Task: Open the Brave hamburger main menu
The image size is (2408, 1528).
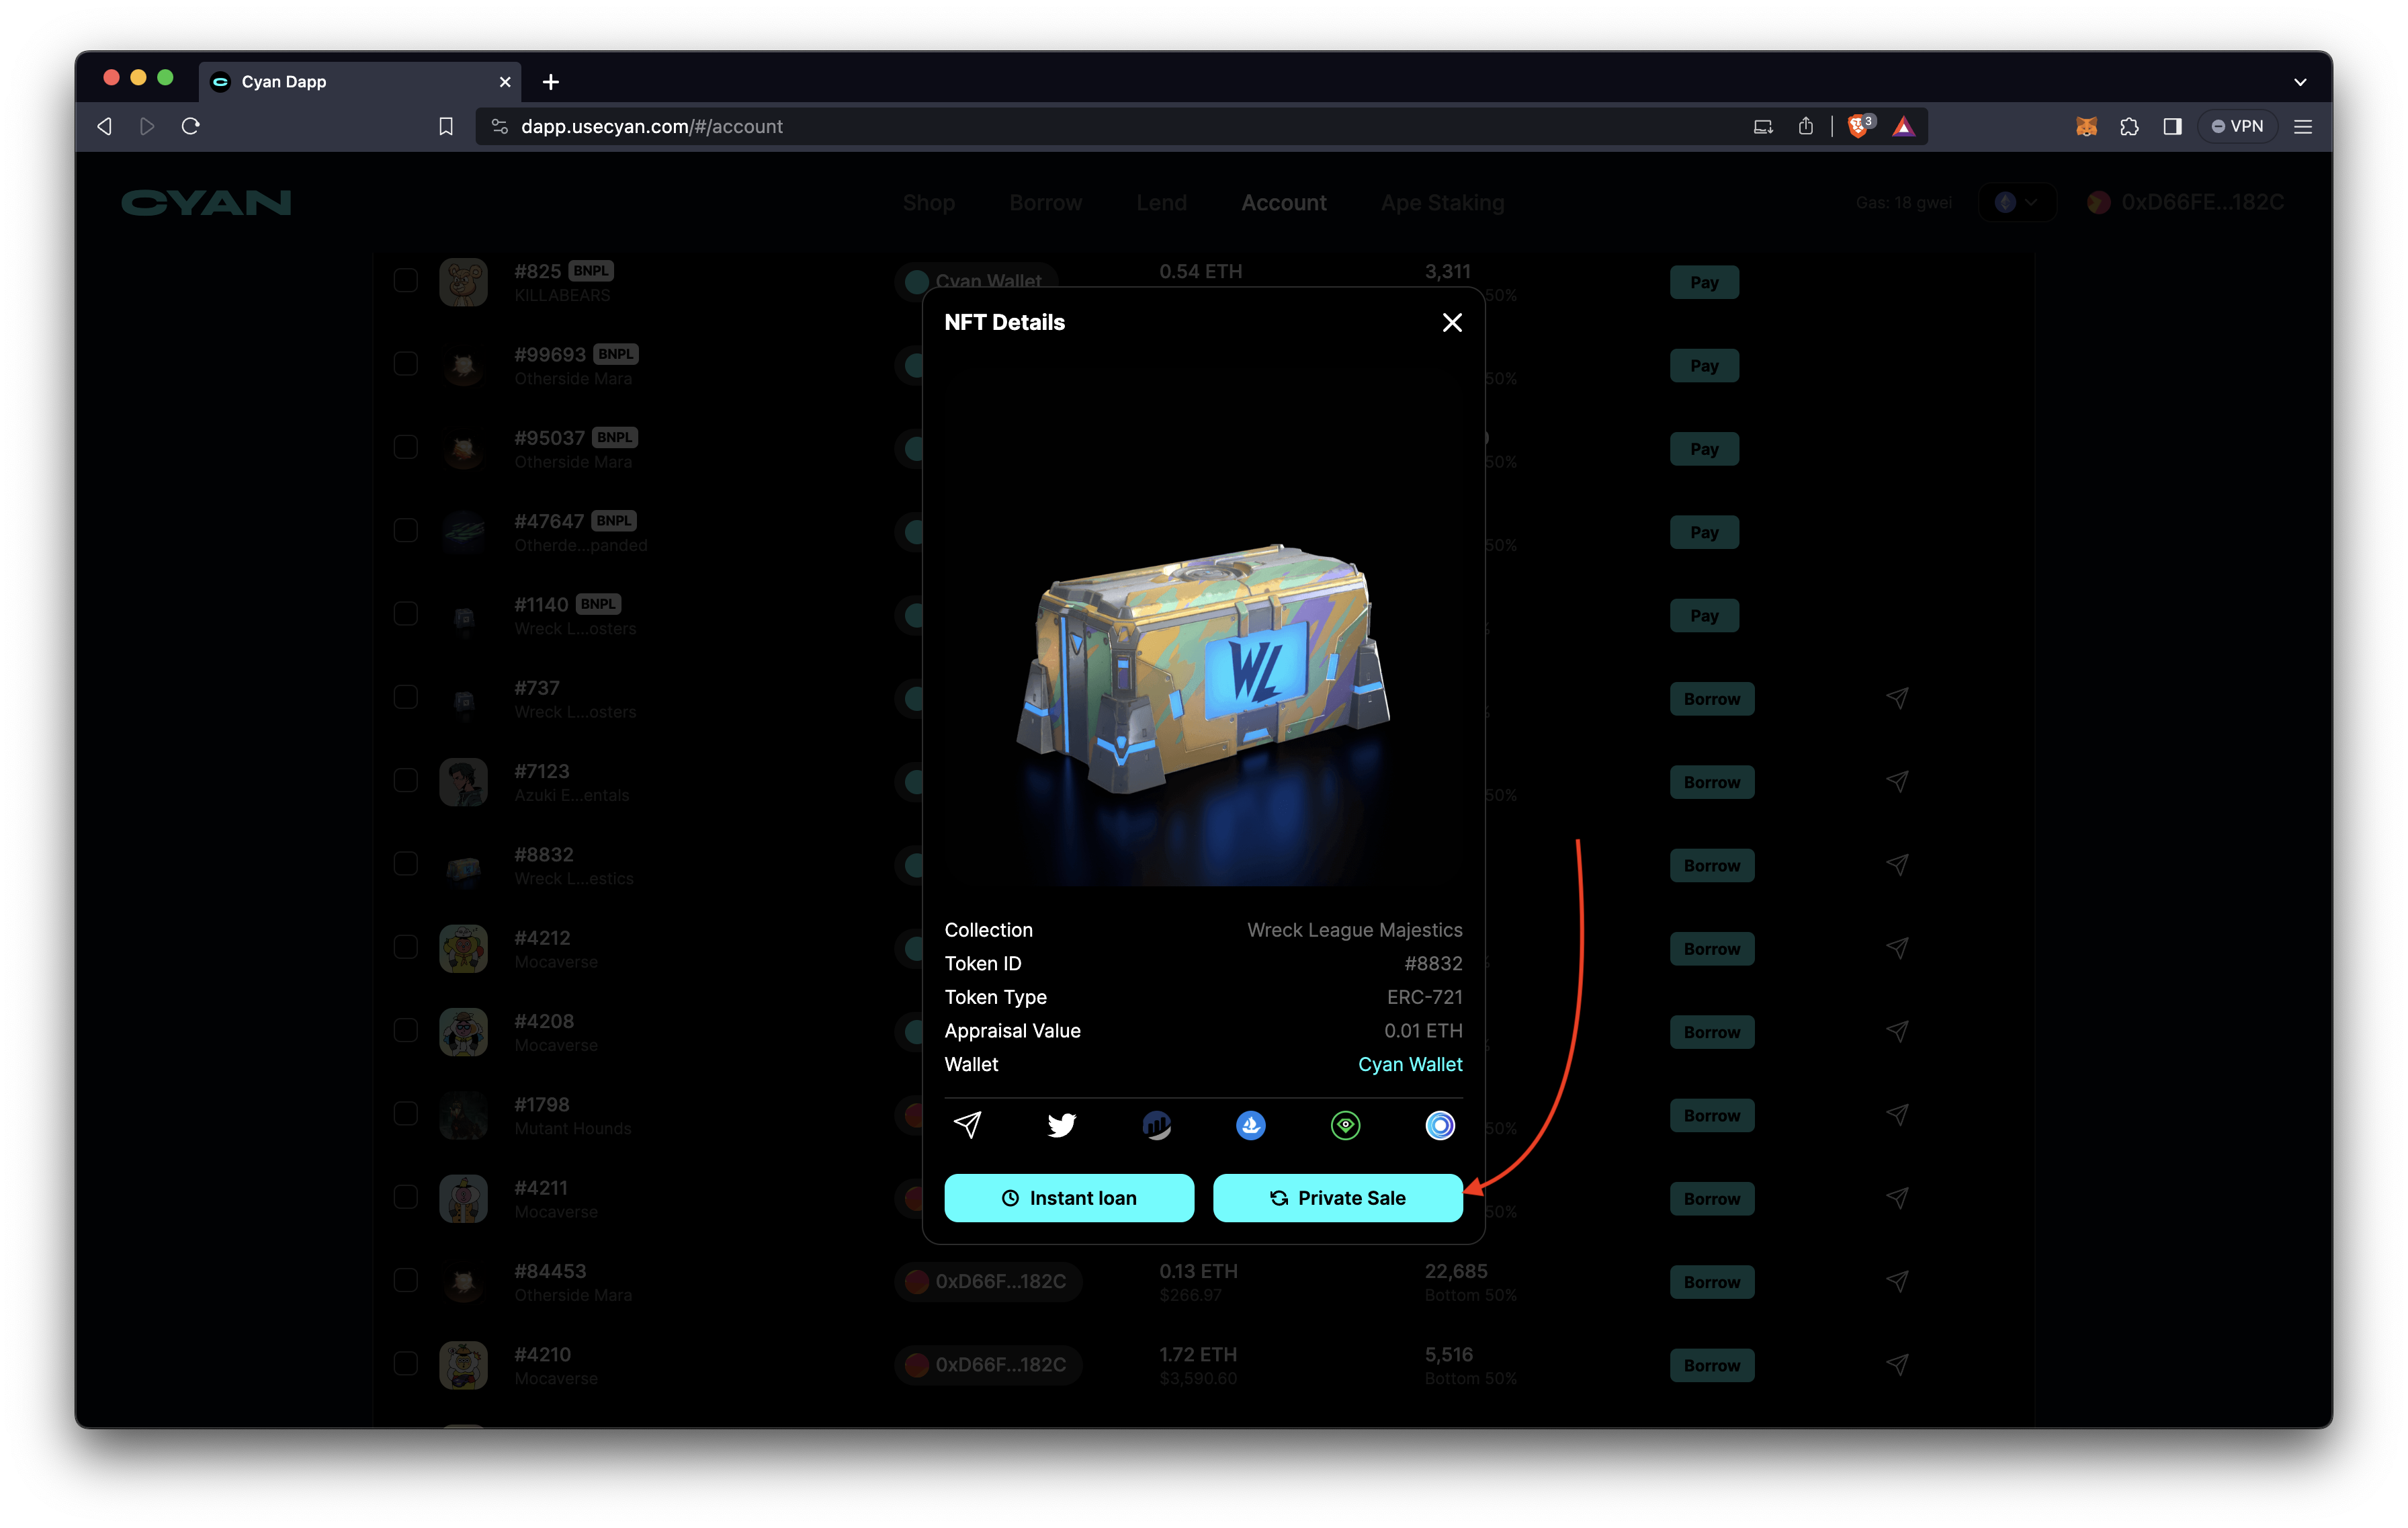Action: pyautogui.click(x=2302, y=126)
